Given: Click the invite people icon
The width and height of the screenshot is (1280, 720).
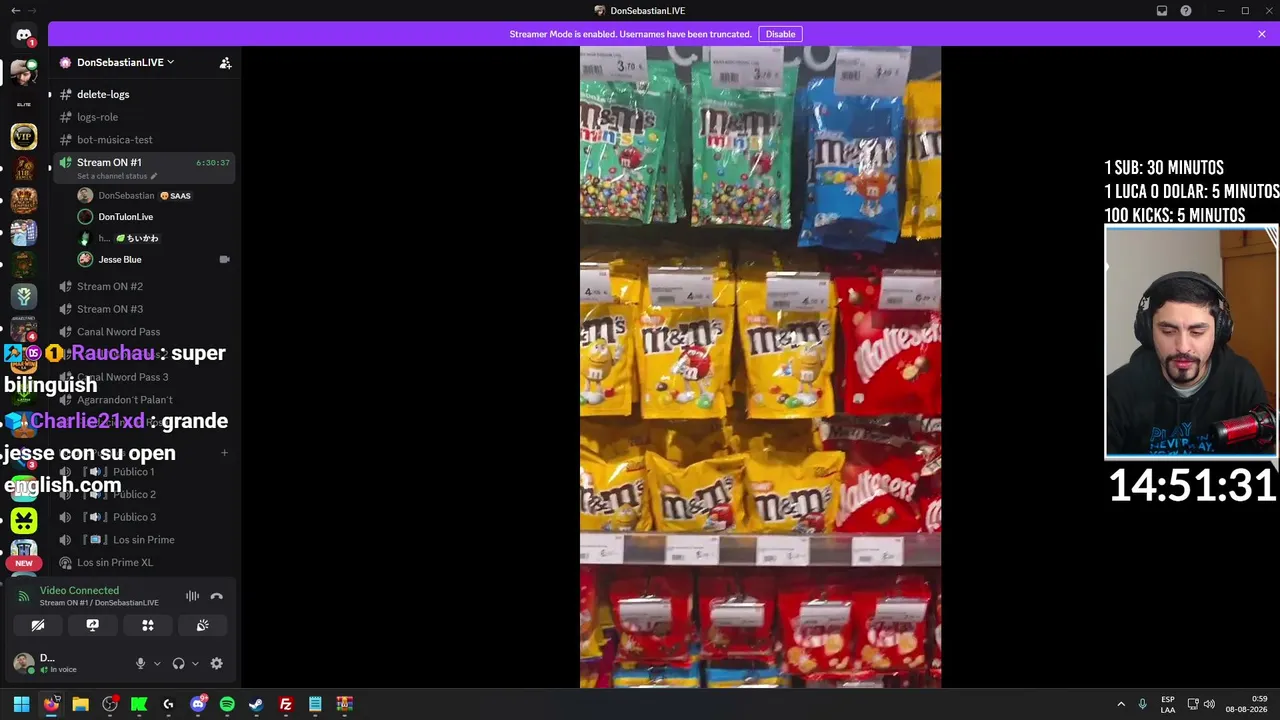Looking at the screenshot, I should (x=225, y=63).
